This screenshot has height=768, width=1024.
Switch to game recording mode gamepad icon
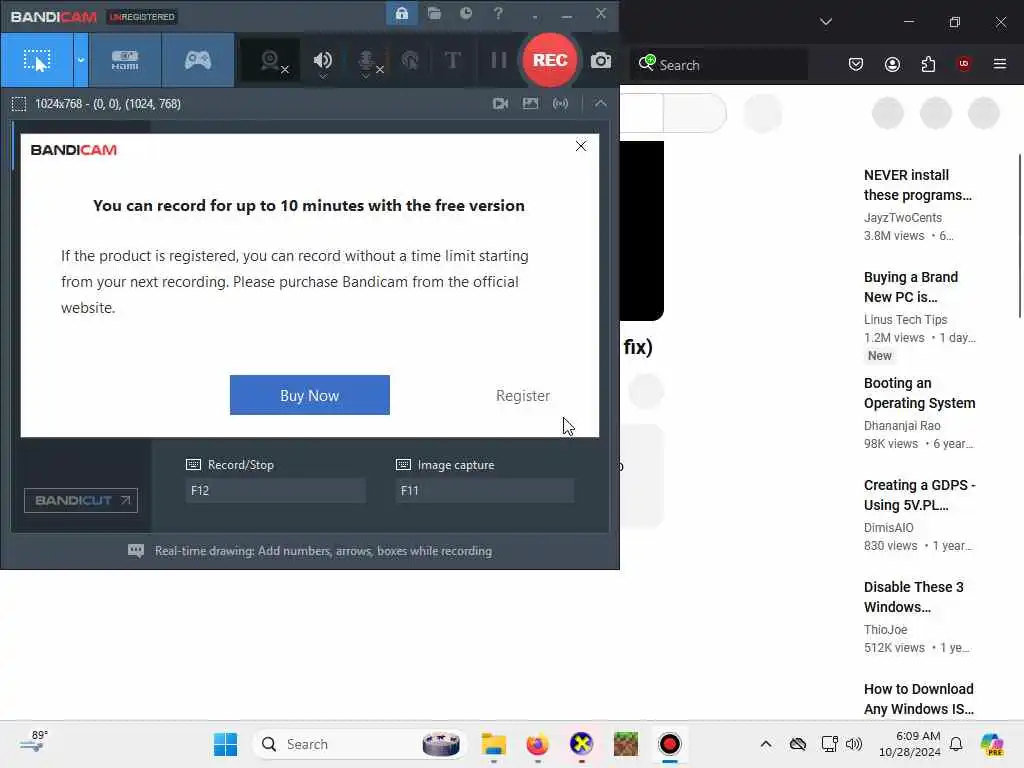tap(197, 61)
